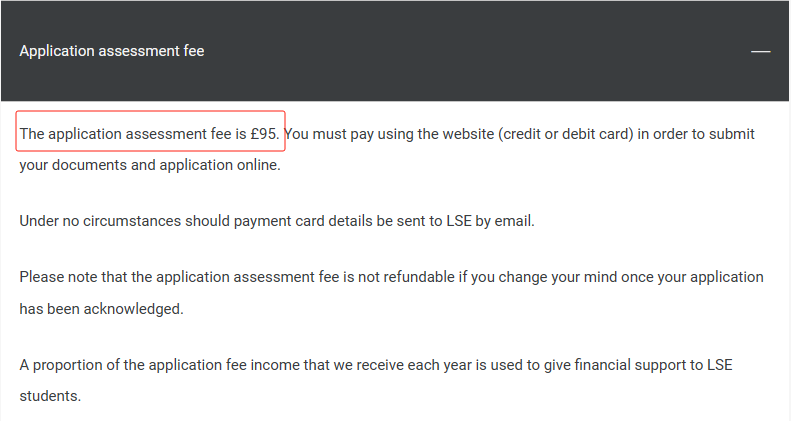791x421 pixels.
Task: Click the words "not refundable"
Action: click(406, 277)
